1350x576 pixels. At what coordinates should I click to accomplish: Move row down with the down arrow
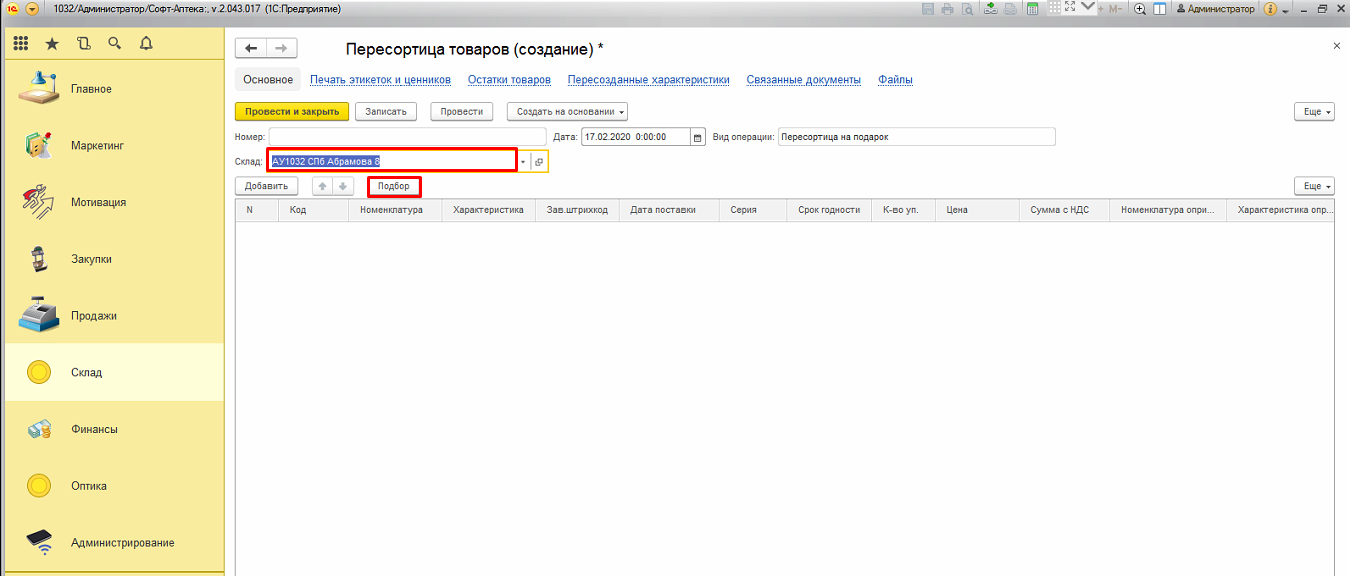coord(343,186)
